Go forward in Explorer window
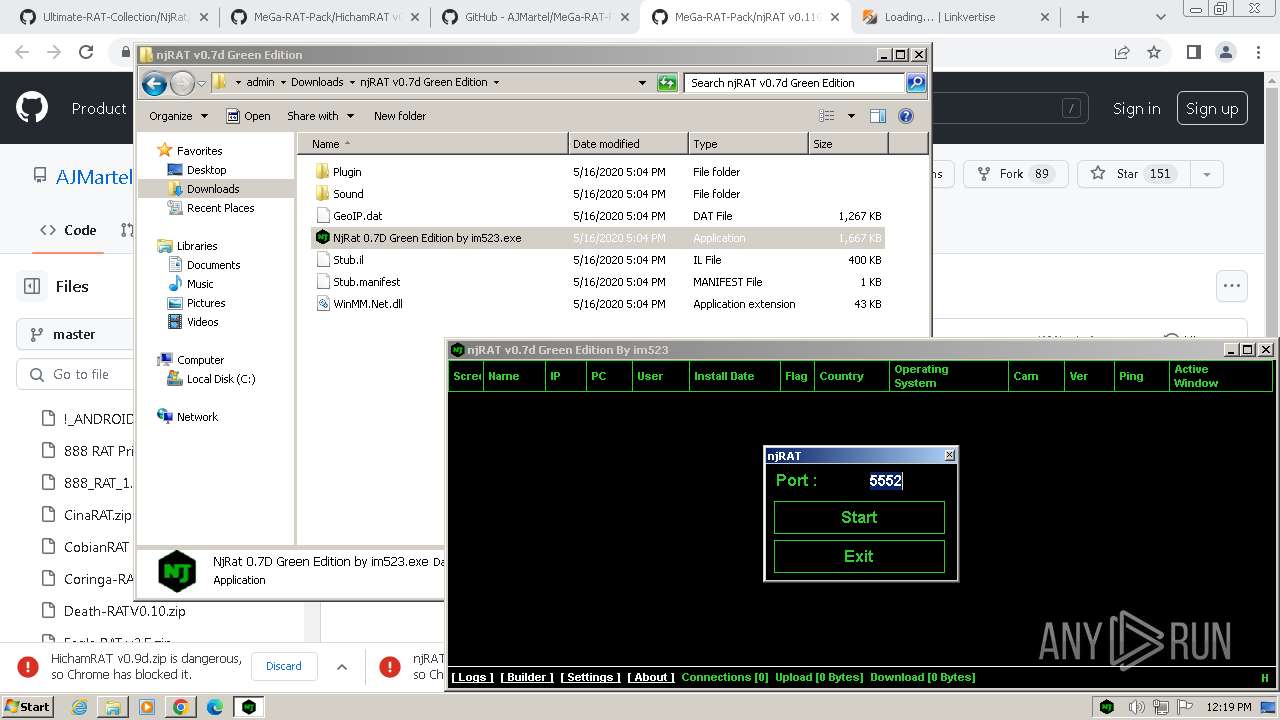 [x=182, y=83]
